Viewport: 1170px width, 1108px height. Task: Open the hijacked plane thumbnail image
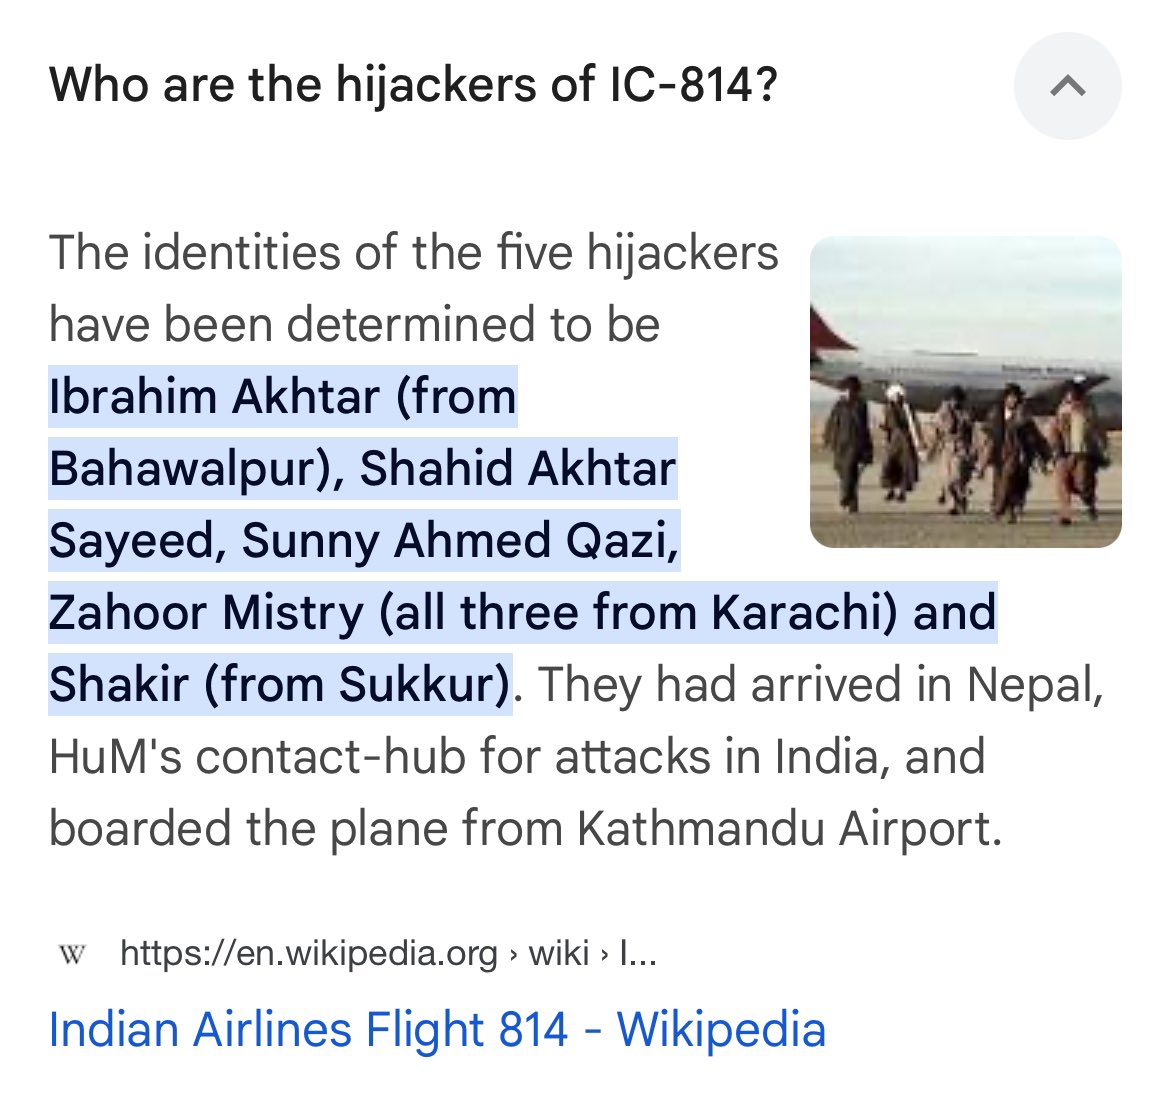click(x=966, y=392)
